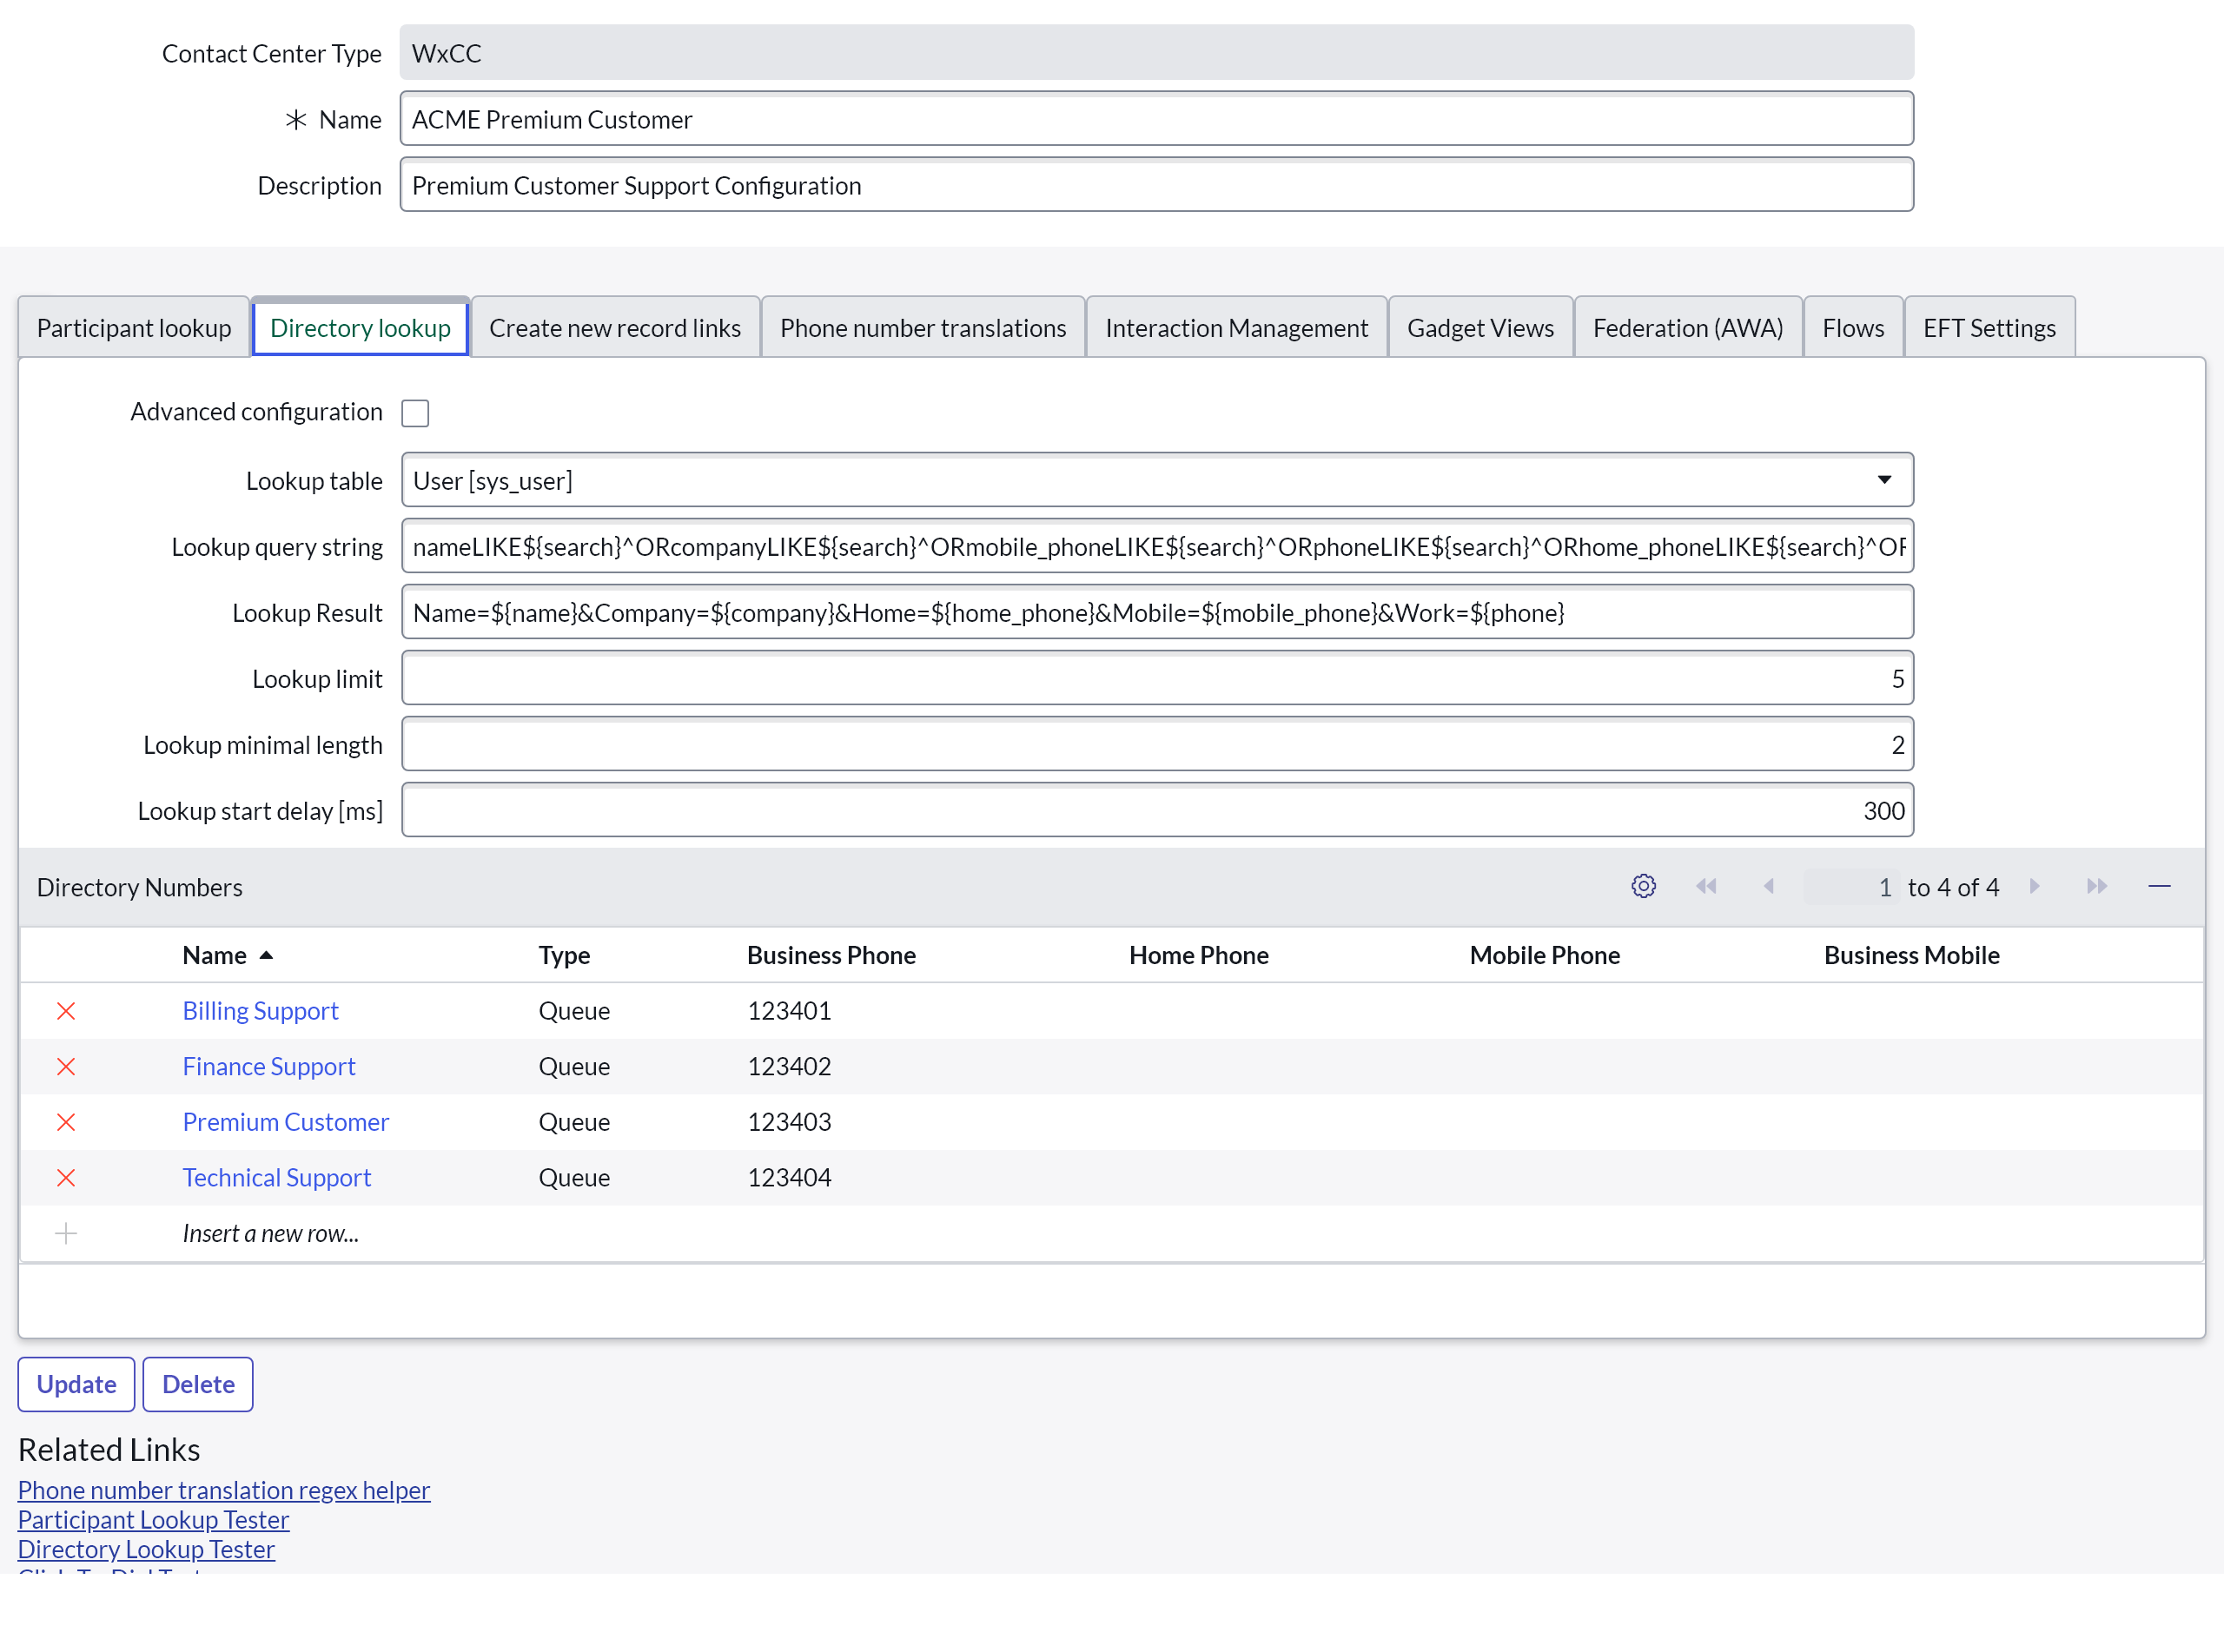The width and height of the screenshot is (2224, 1652).
Task: Click the Description input field
Action: click(x=1157, y=185)
